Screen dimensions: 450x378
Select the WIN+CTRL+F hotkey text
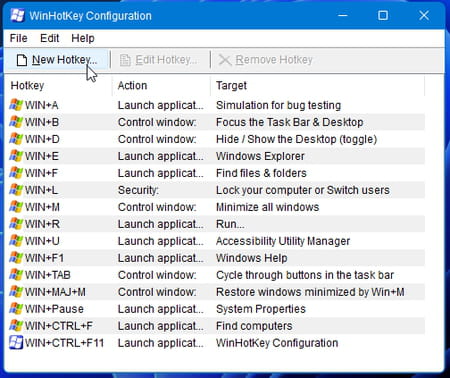point(59,326)
